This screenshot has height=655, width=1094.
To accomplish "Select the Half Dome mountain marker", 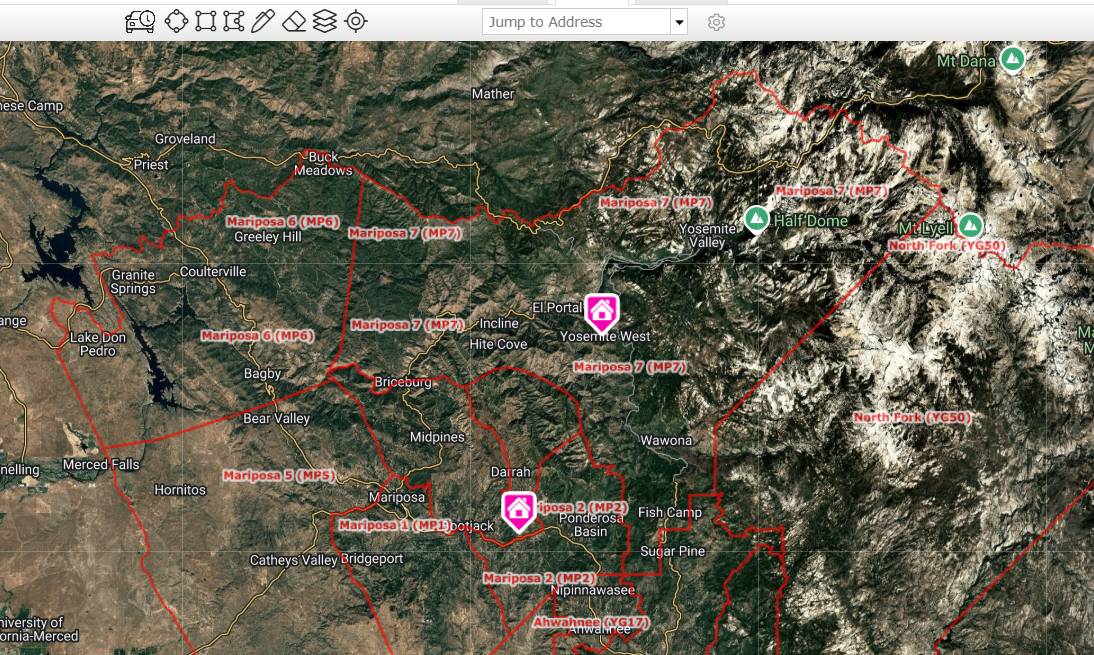I will point(757,219).
